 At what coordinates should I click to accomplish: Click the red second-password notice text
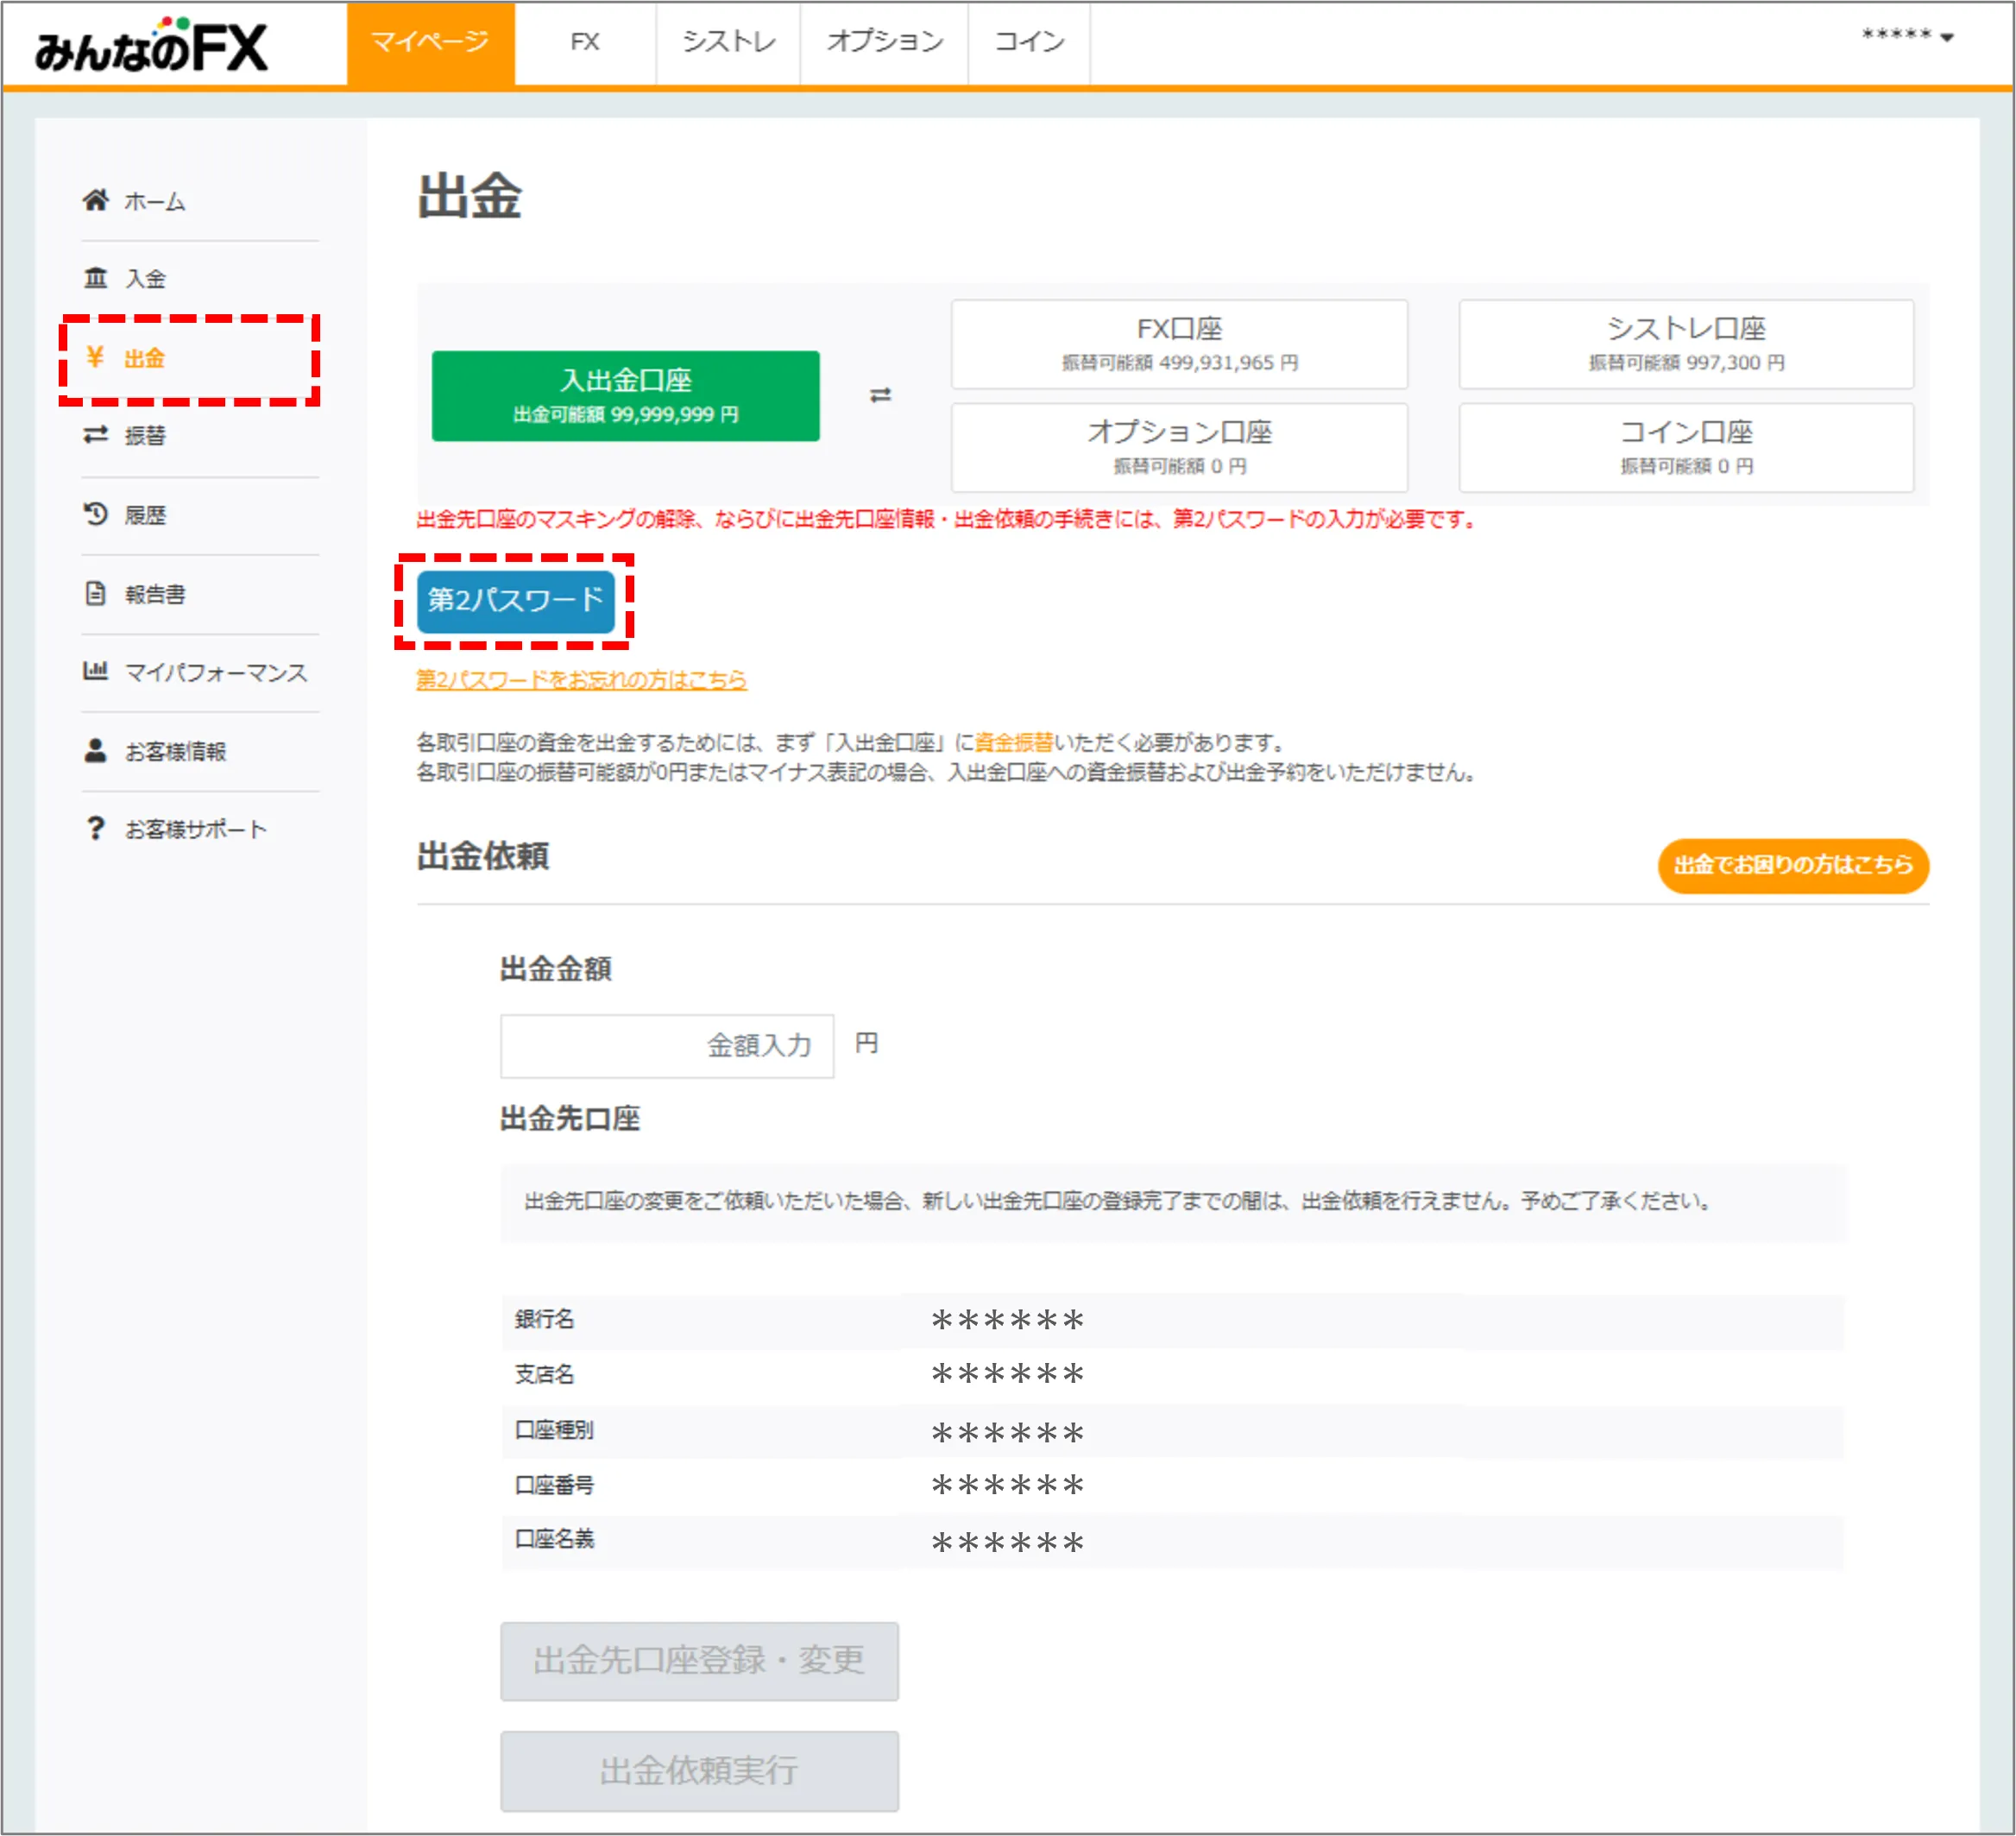947,519
